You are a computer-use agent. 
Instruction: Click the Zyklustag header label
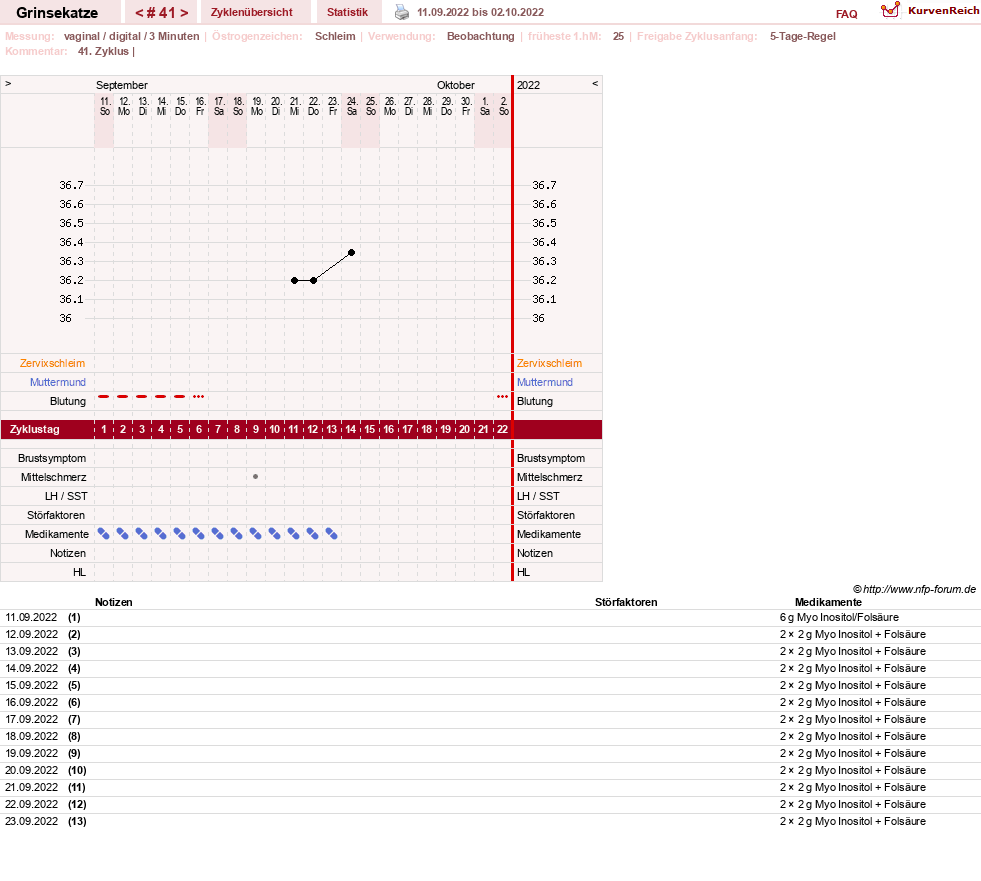(34, 429)
